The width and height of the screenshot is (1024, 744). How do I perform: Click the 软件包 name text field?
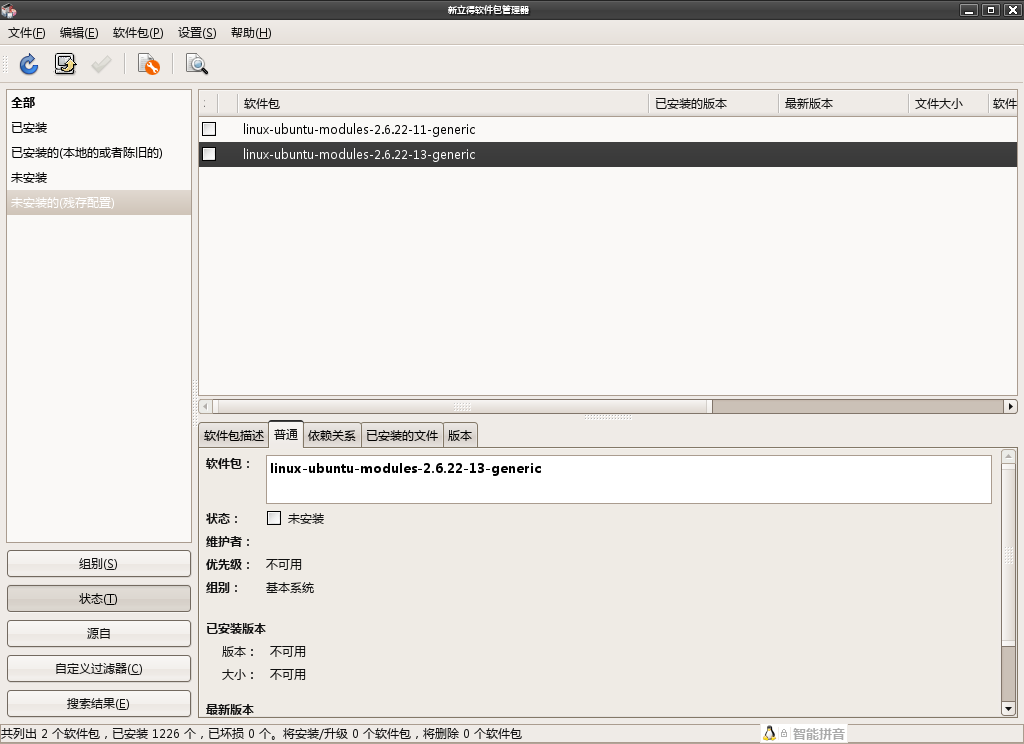[x=629, y=479]
